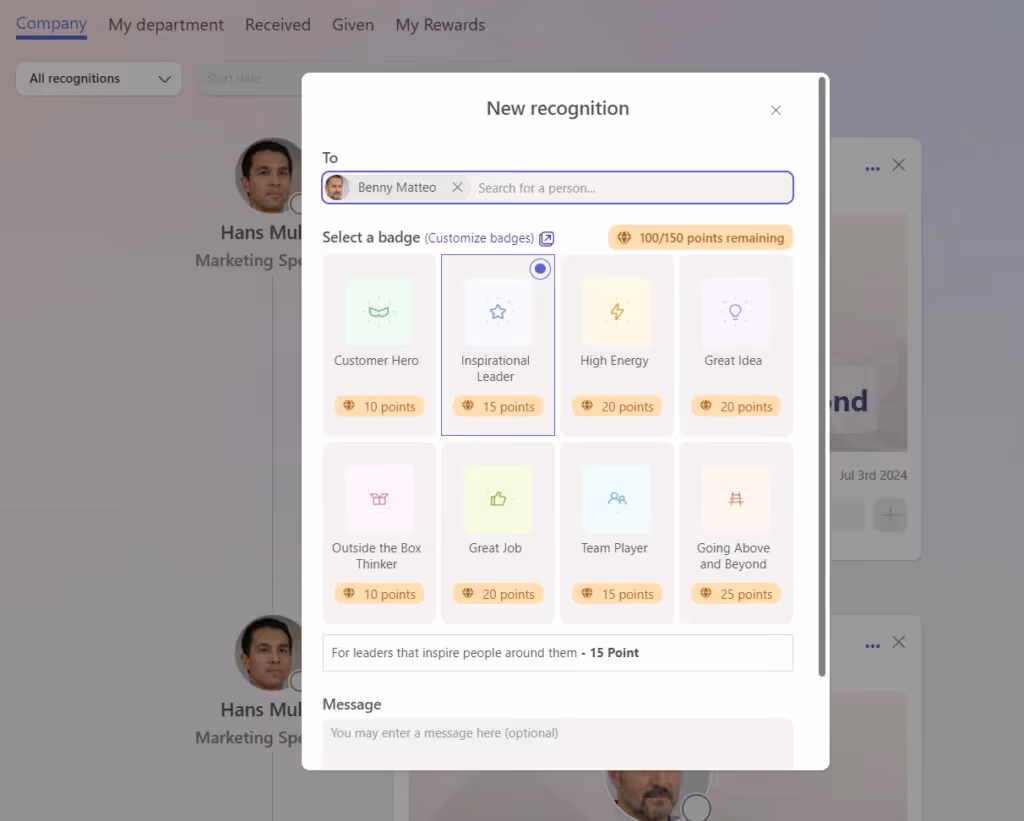
Task: Select Outside the Box Thinker badge icon
Action: (x=379, y=499)
